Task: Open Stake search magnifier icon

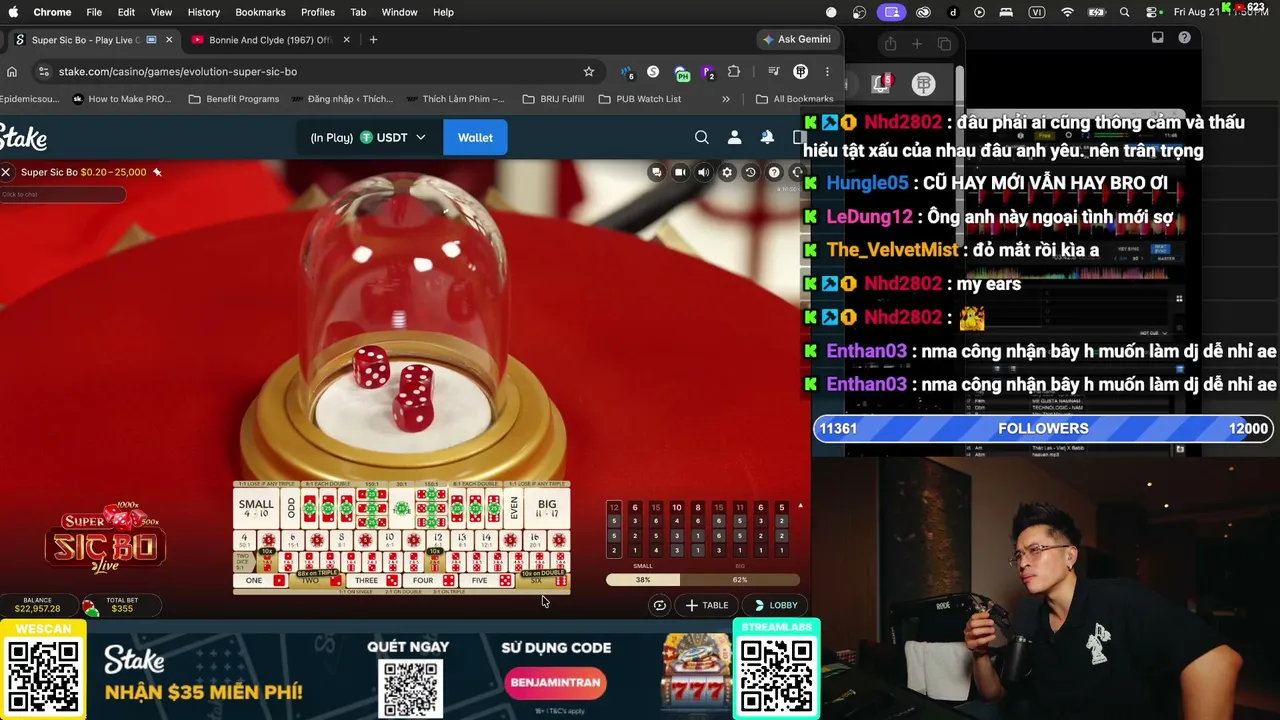Action: coord(702,137)
